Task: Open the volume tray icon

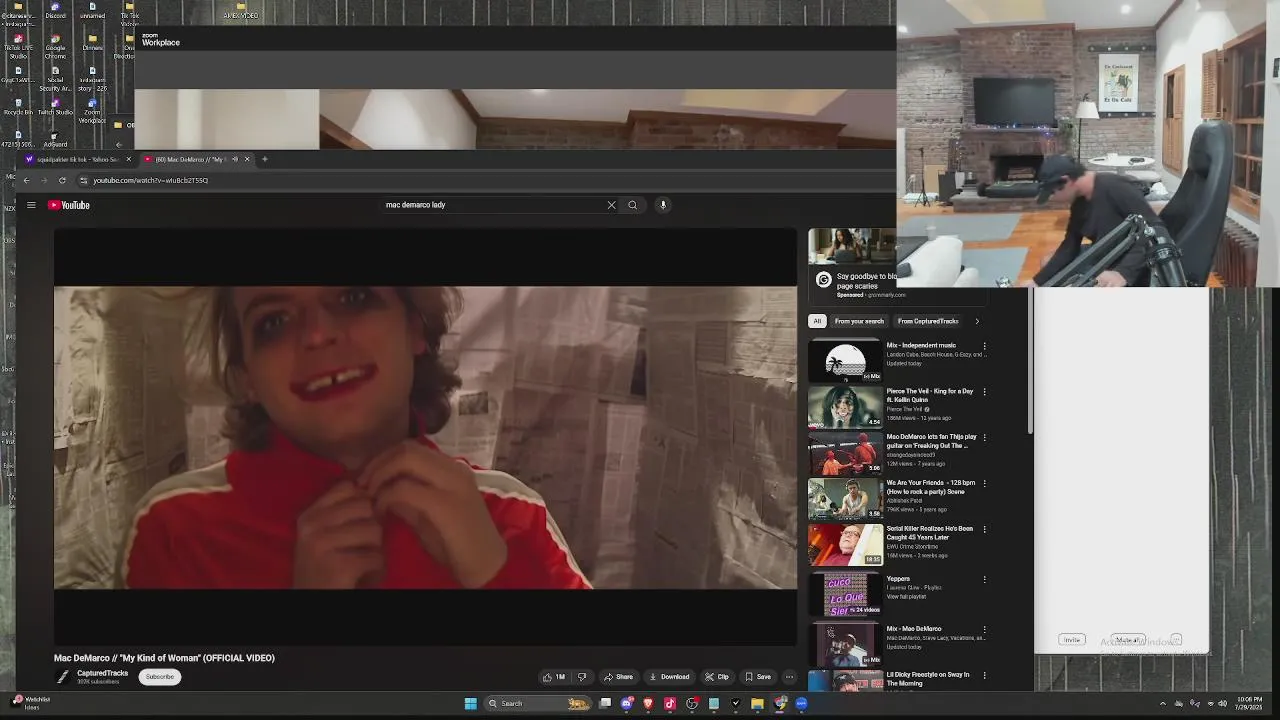Action: (x=1222, y=704)
